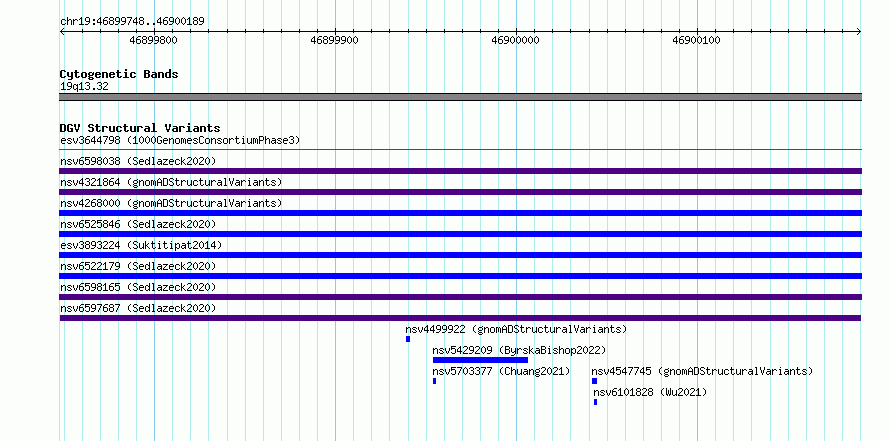
Task: Click the gray 19q13.32 cytogenetic band bar
Action: [460, 96]
